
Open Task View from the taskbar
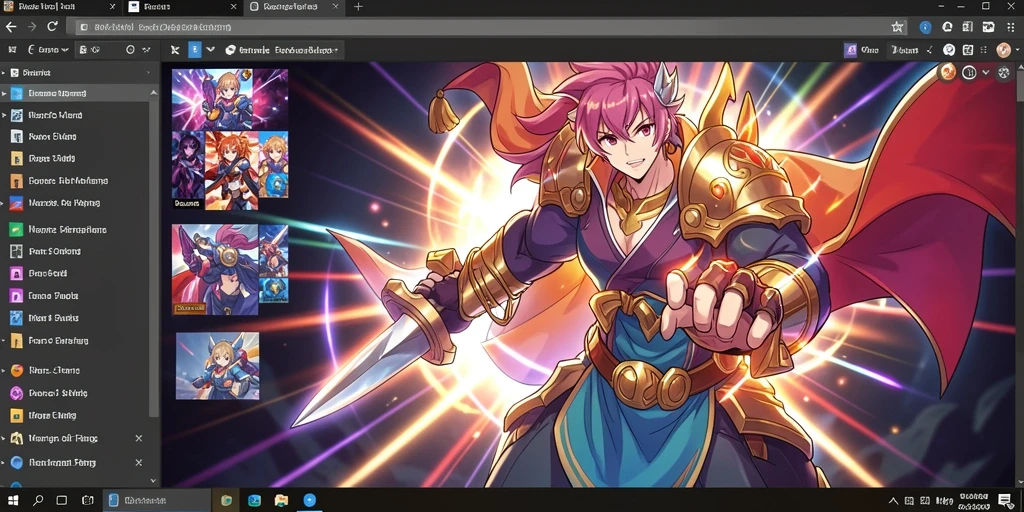tap(63, 500)
